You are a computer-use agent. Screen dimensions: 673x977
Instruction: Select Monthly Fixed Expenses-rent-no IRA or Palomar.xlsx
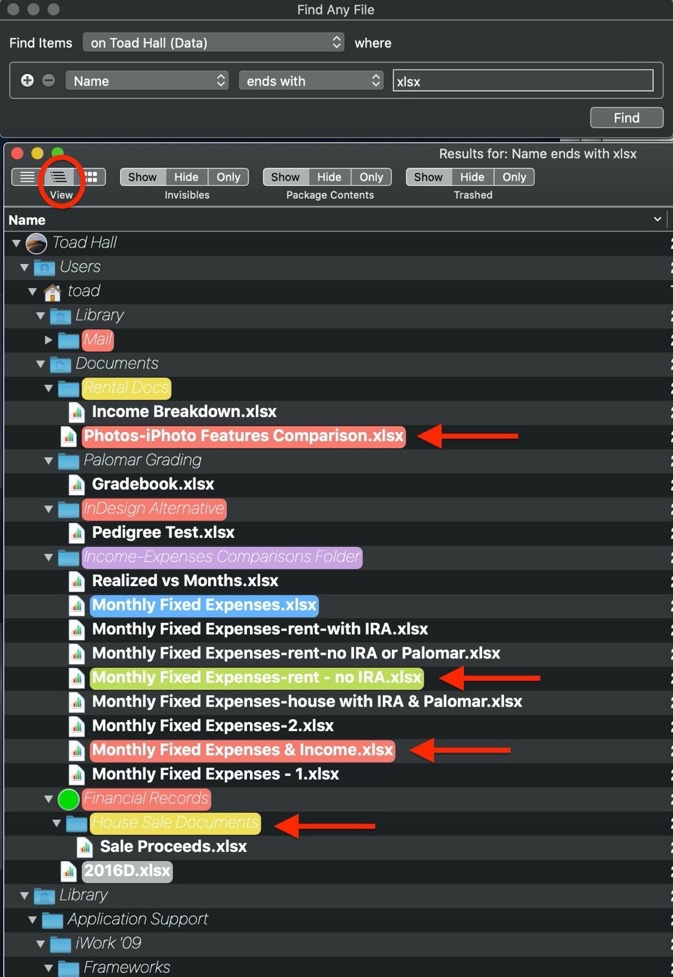pos(296,654)
